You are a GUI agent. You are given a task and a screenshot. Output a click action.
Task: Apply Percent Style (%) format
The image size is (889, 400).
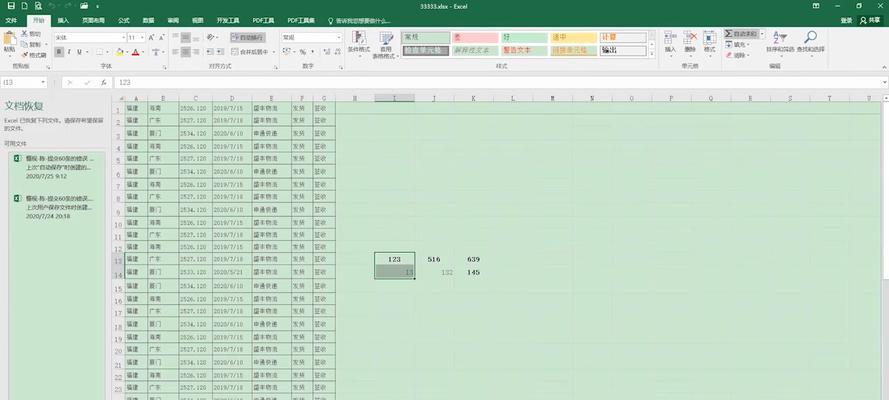[302, 52]
